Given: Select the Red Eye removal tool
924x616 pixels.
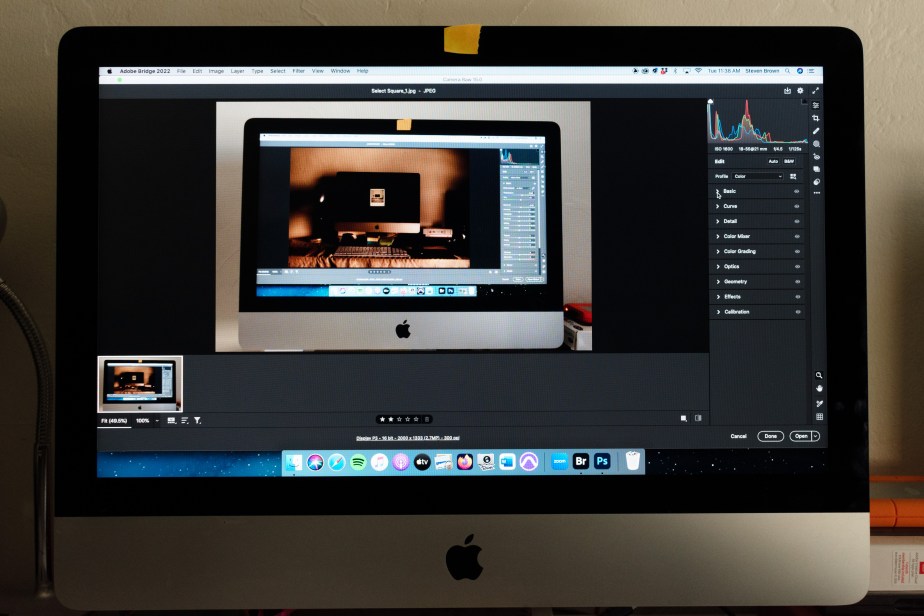Looking at the screenshot, I should click(x=816, y=157).
